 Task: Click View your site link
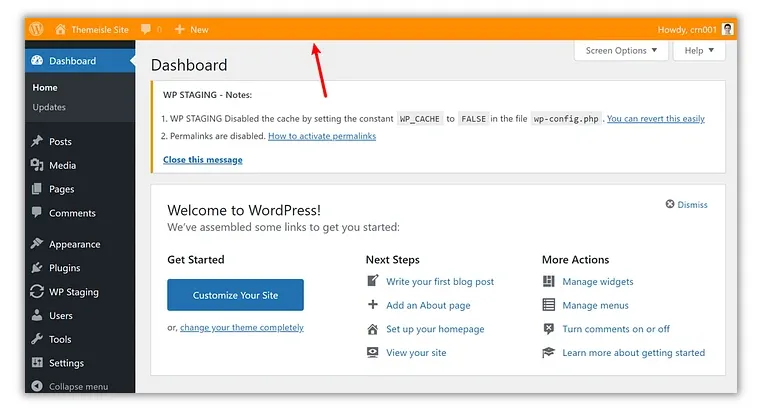pyautogui.click(x=416, y=353)
